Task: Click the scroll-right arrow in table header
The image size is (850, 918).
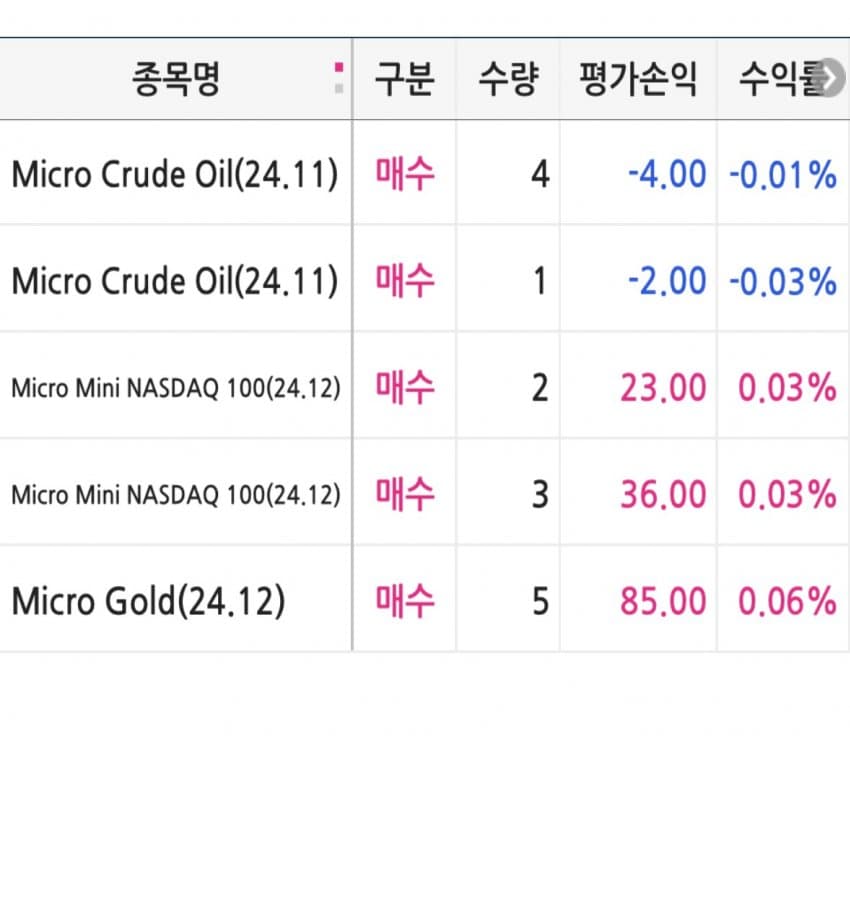Action: coord(831,79)
